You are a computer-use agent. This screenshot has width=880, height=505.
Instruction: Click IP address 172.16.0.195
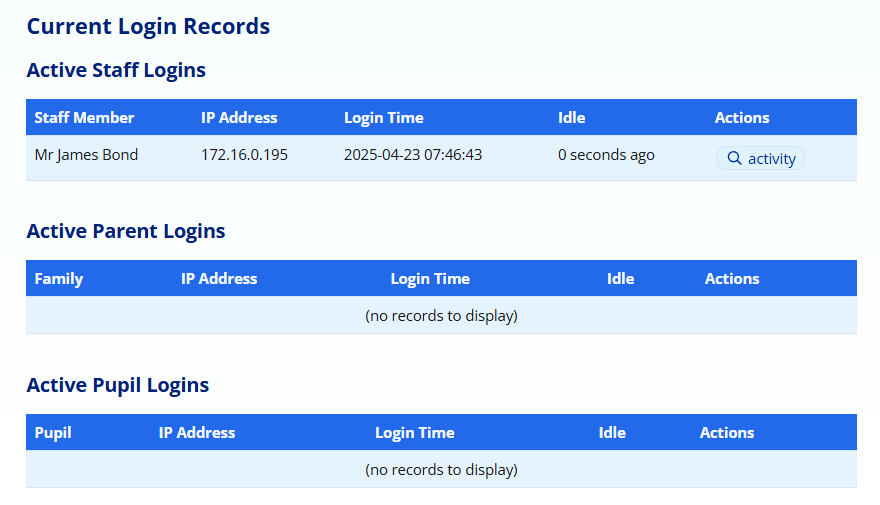point(244,155)
